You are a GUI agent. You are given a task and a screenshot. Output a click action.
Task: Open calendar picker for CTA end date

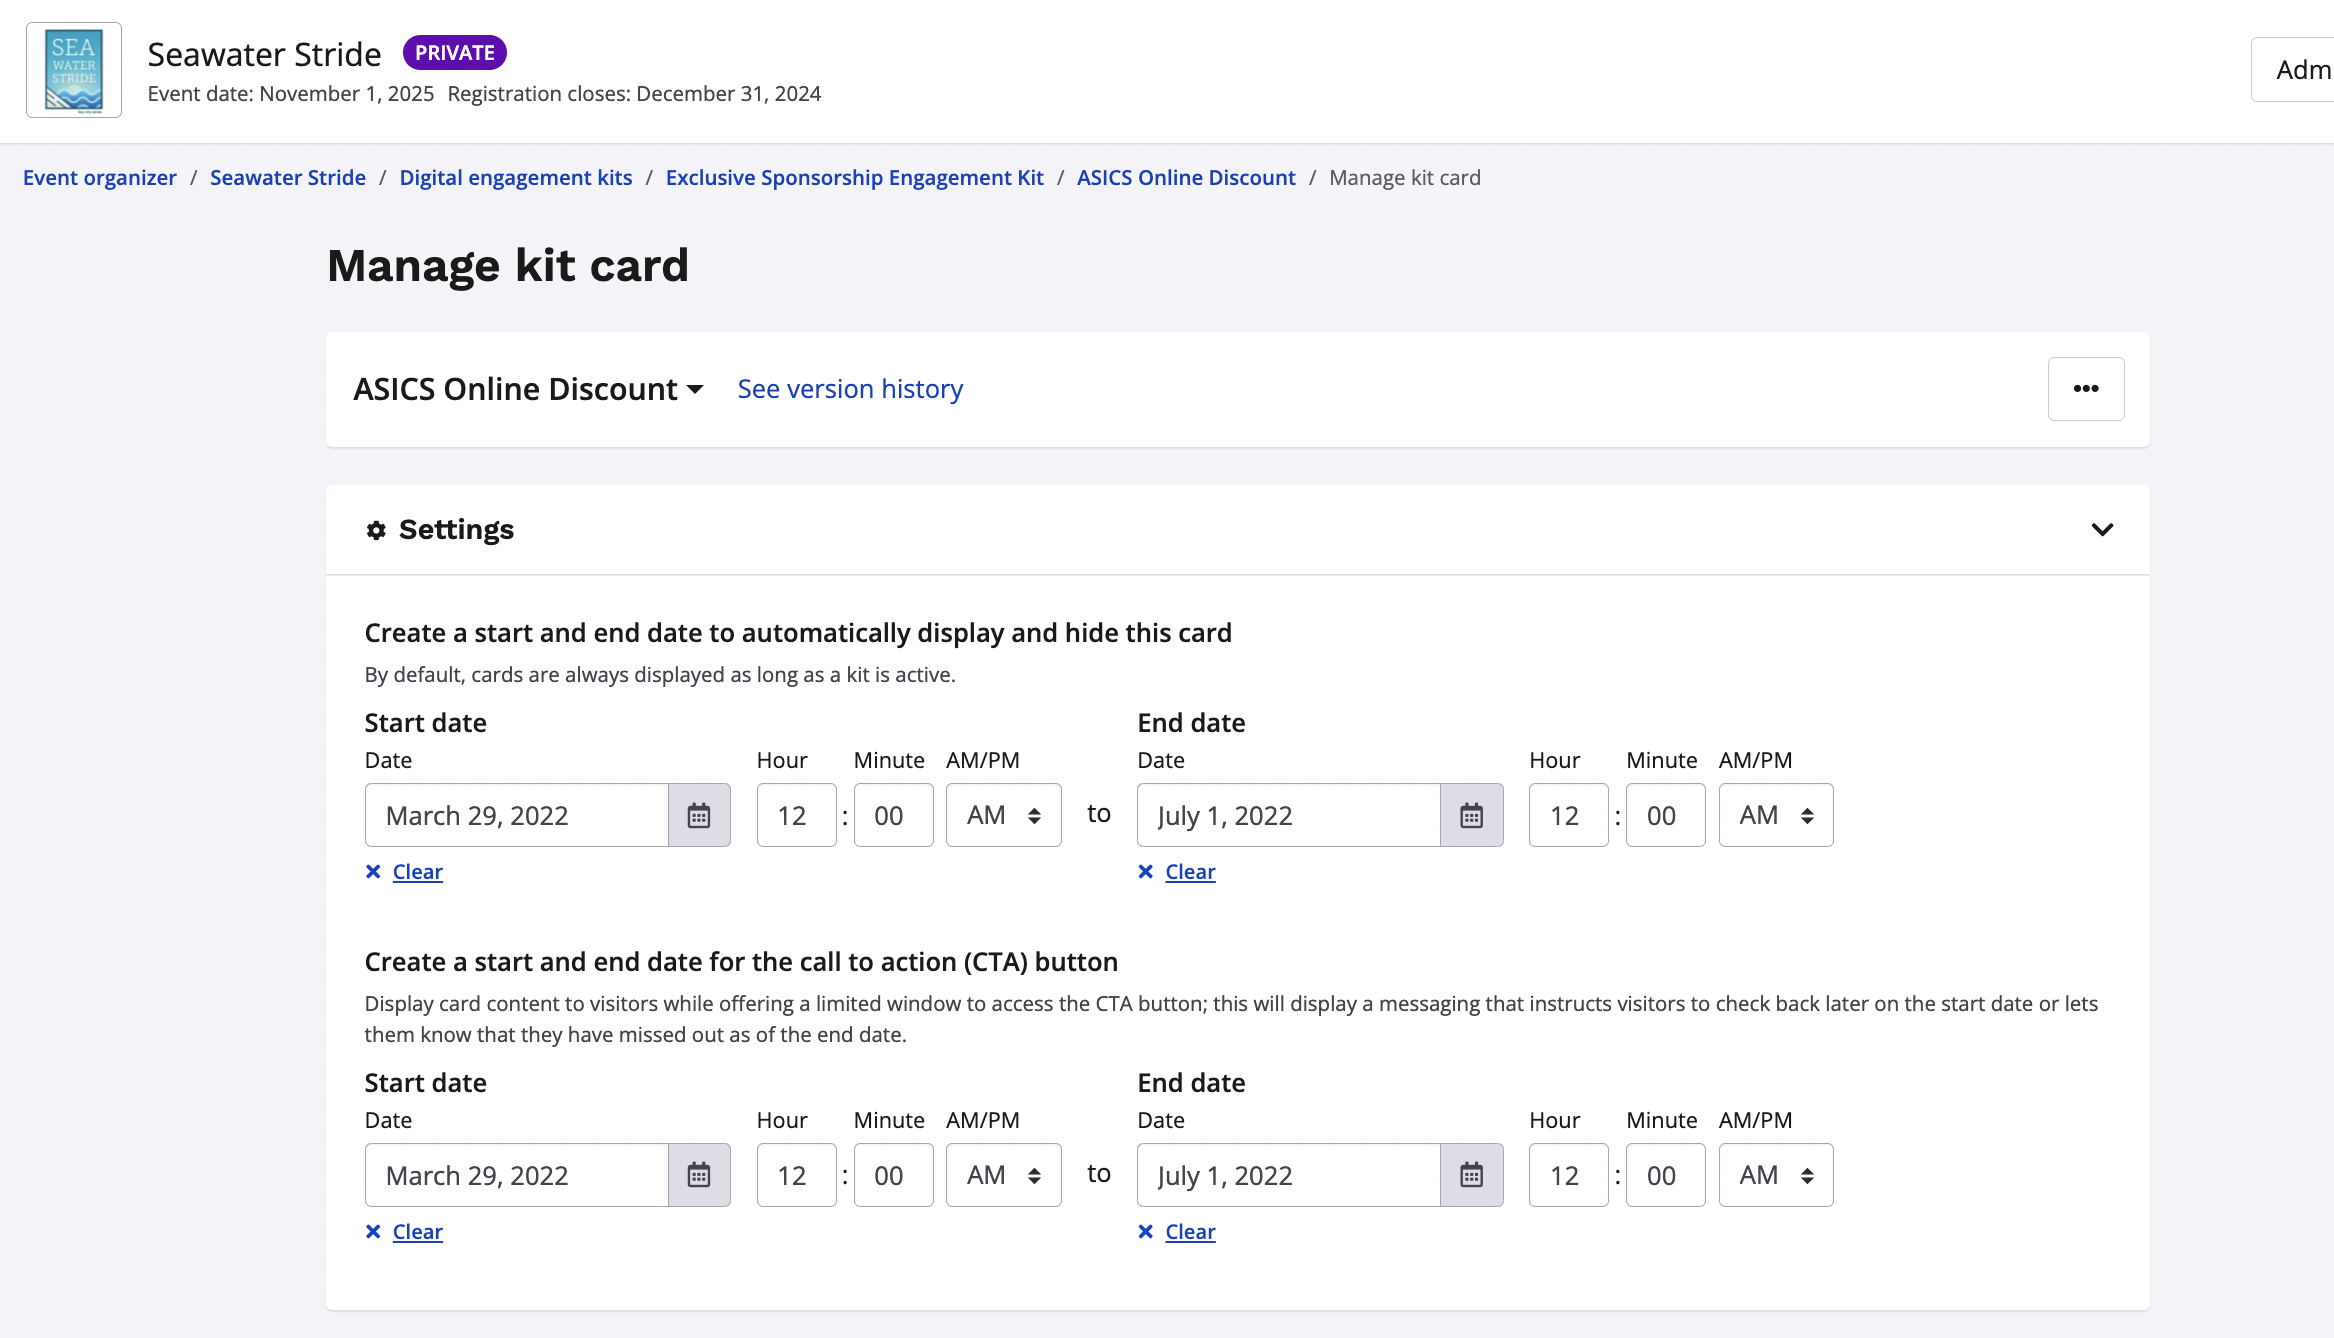tap(1471, 1175)
